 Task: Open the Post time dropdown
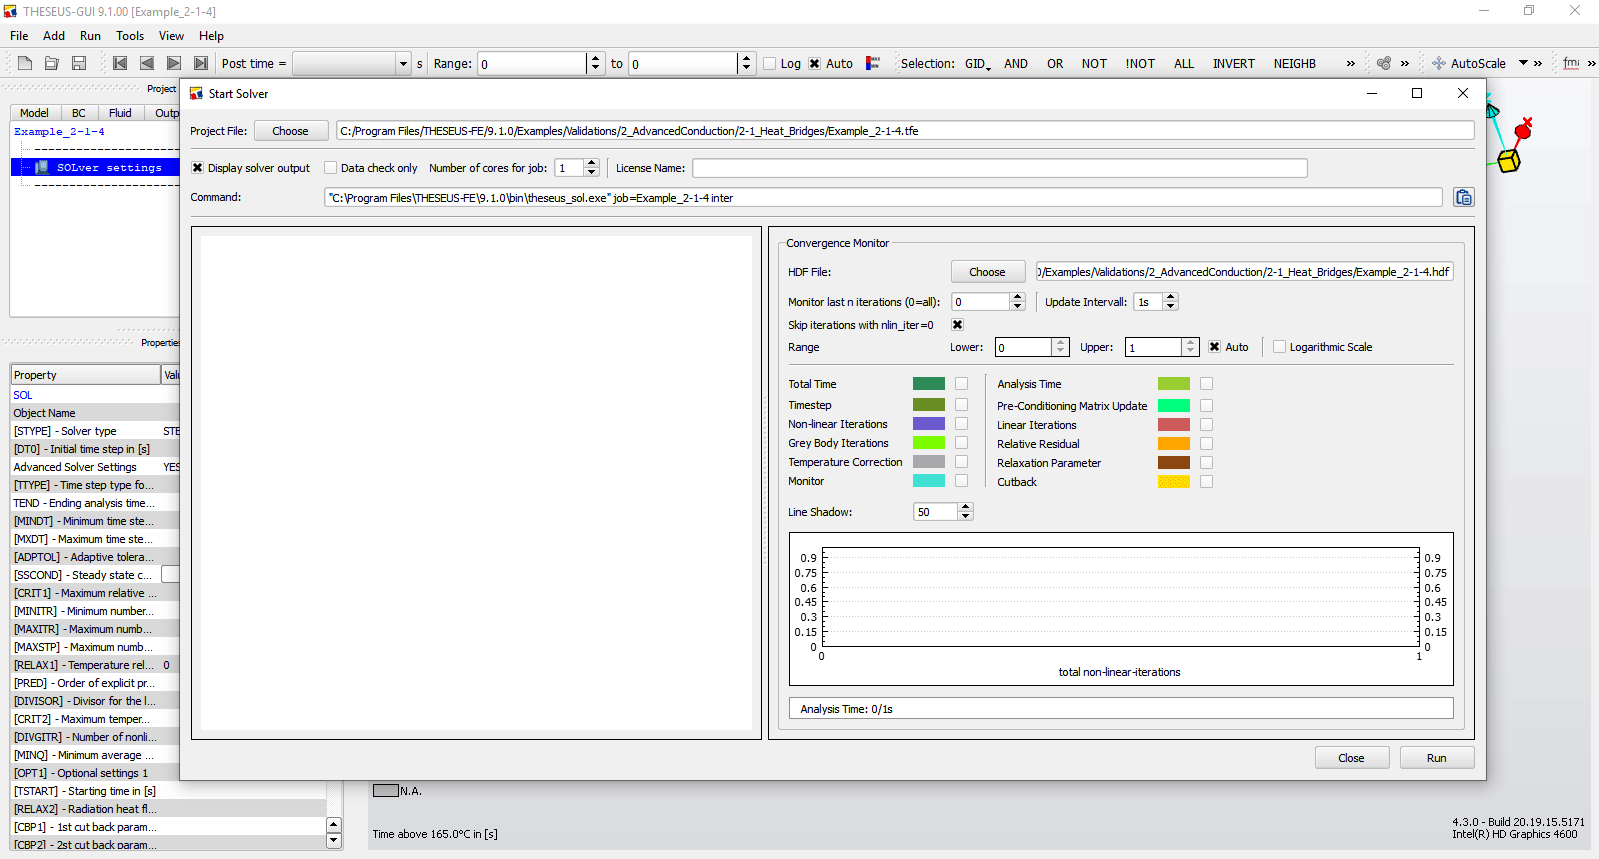[403, 64]
